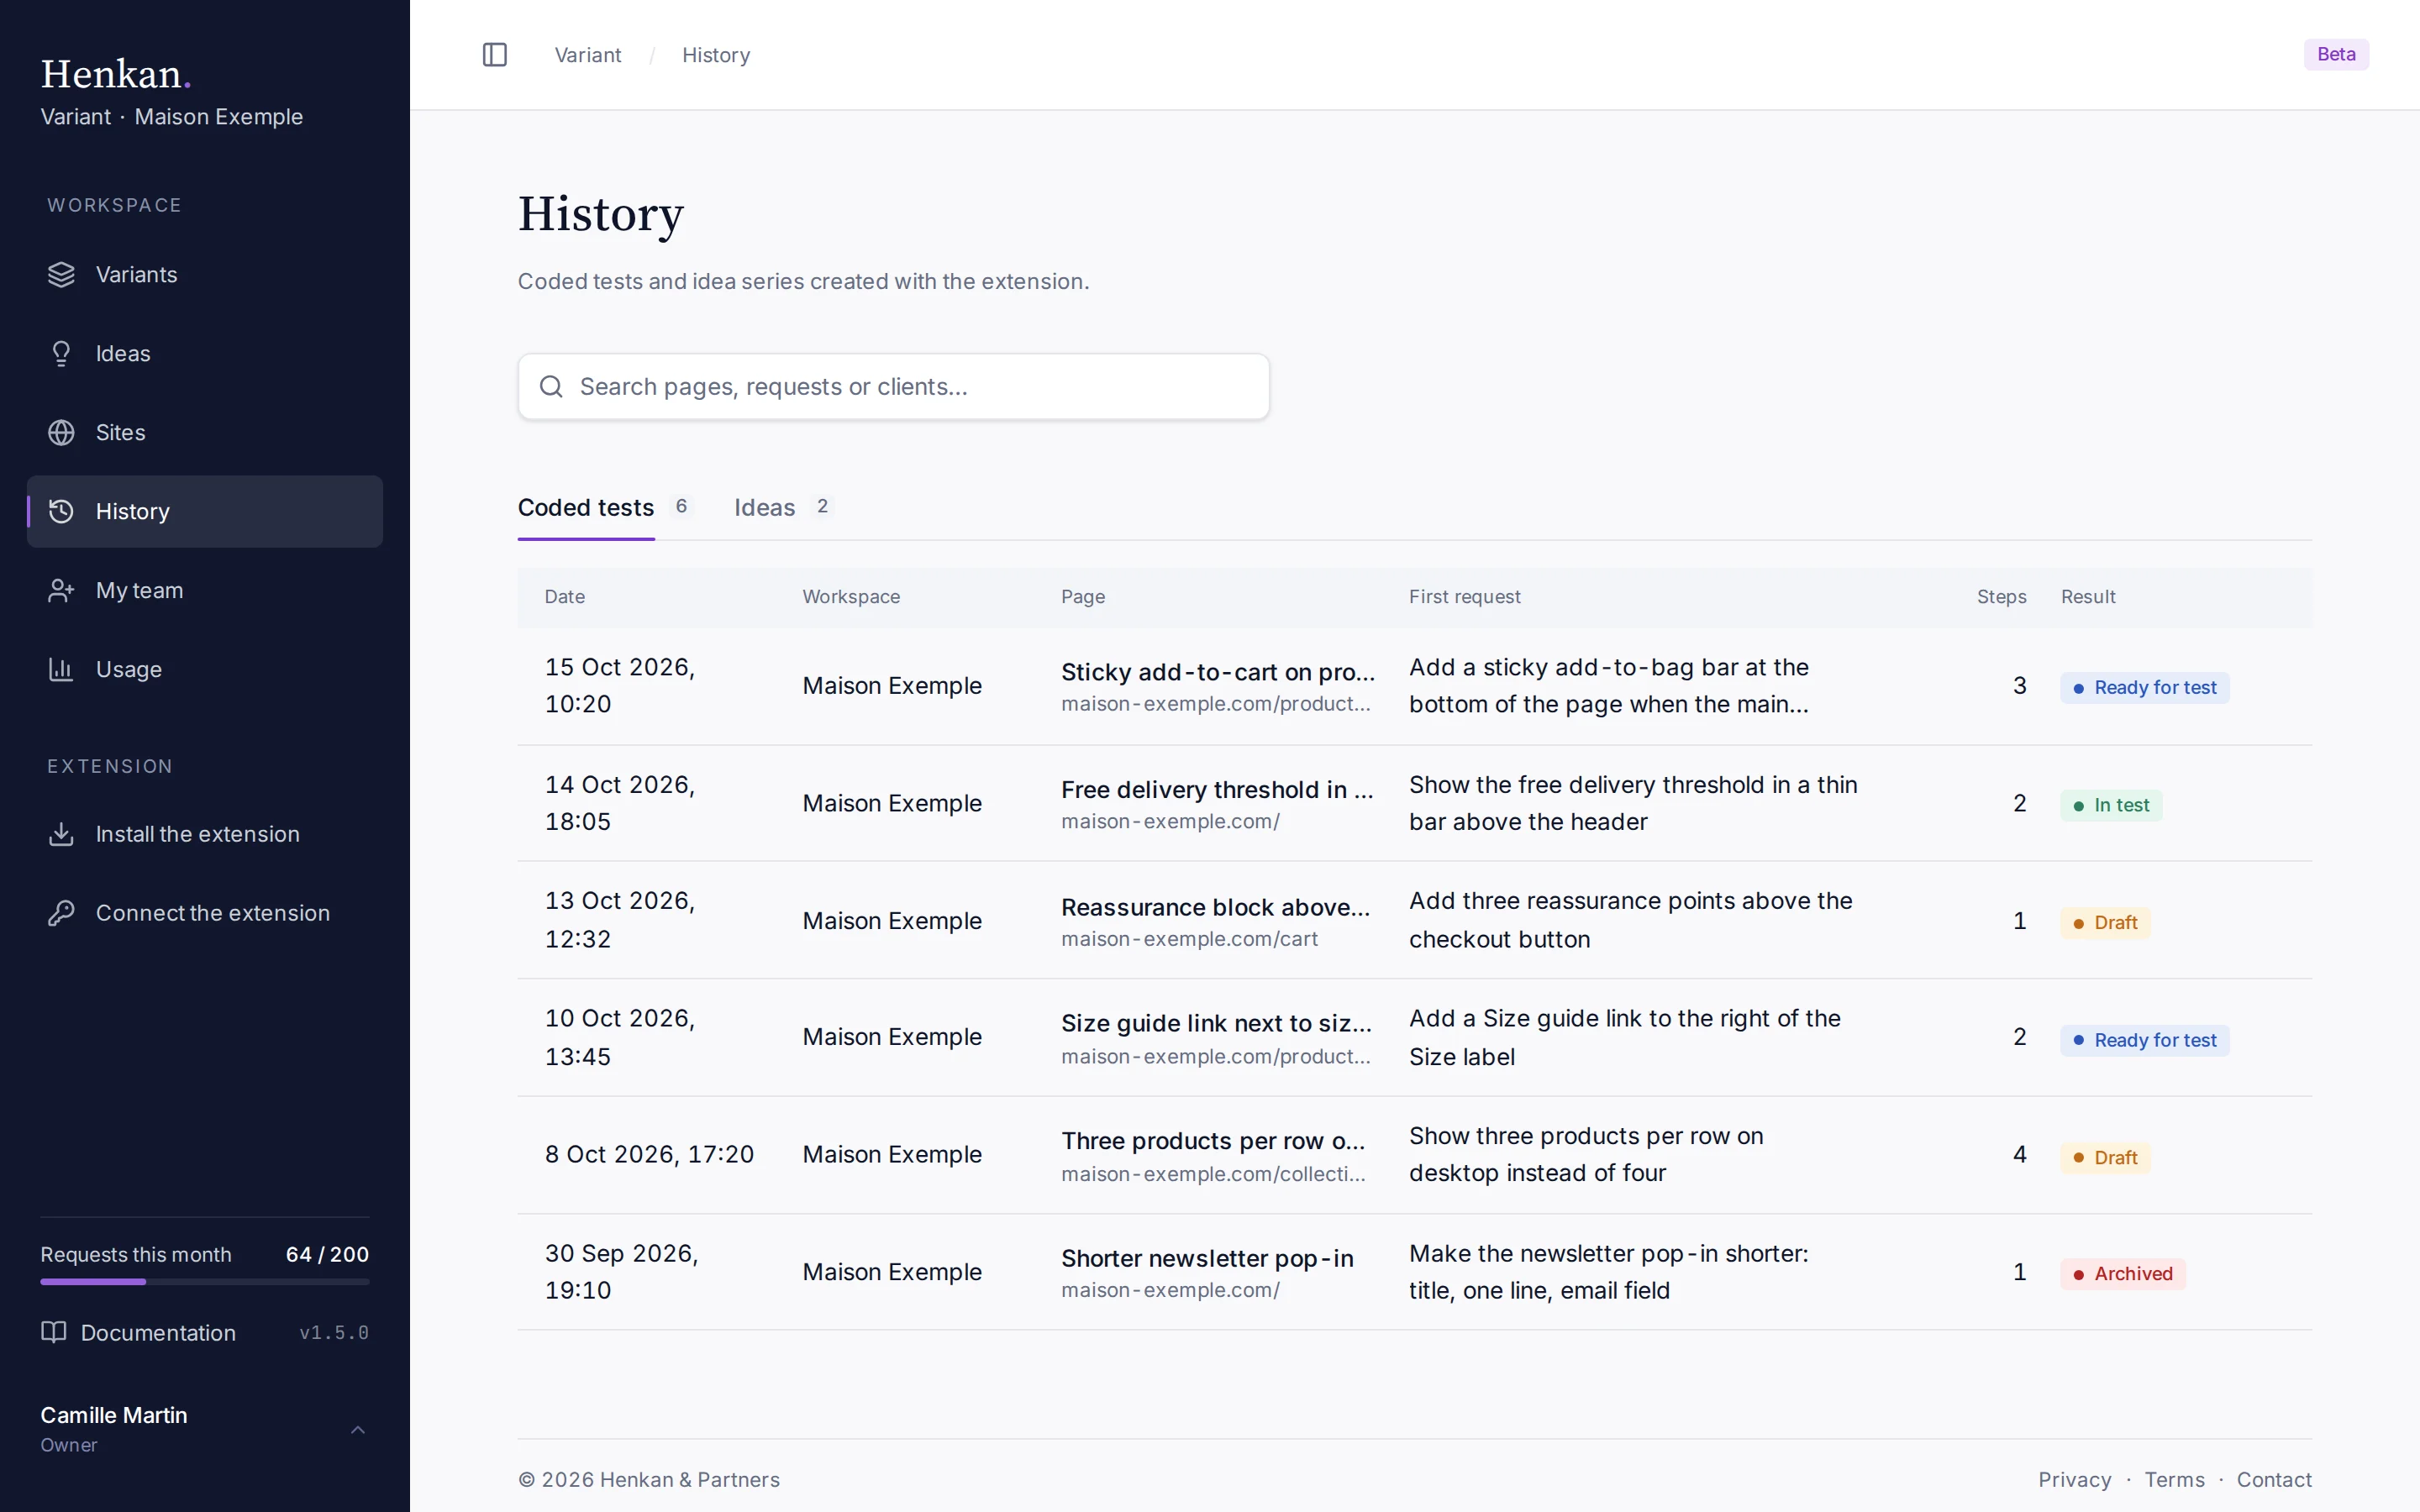Click the Steps column header
The height and width of the screenshot is (1512, 2420).
point(2001,597)
